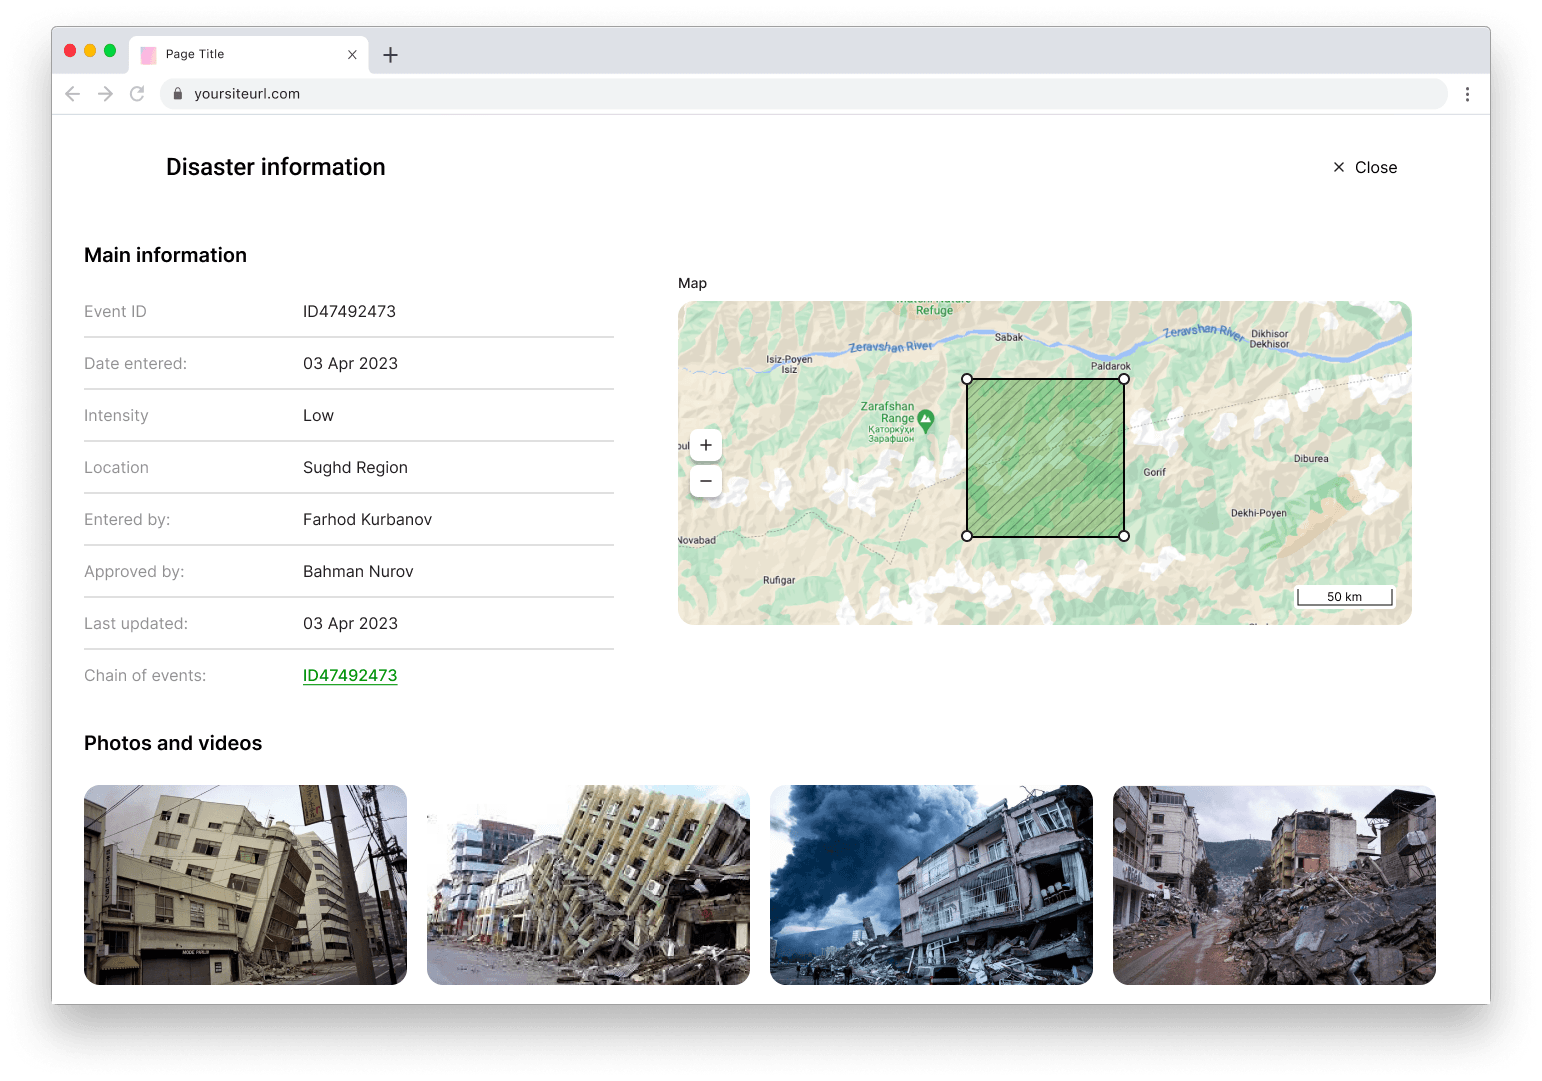The width and height of the screenshot is (1542, 1081).
Task: Click the Date entered value 03 Apr 2023
Action: 350,364
